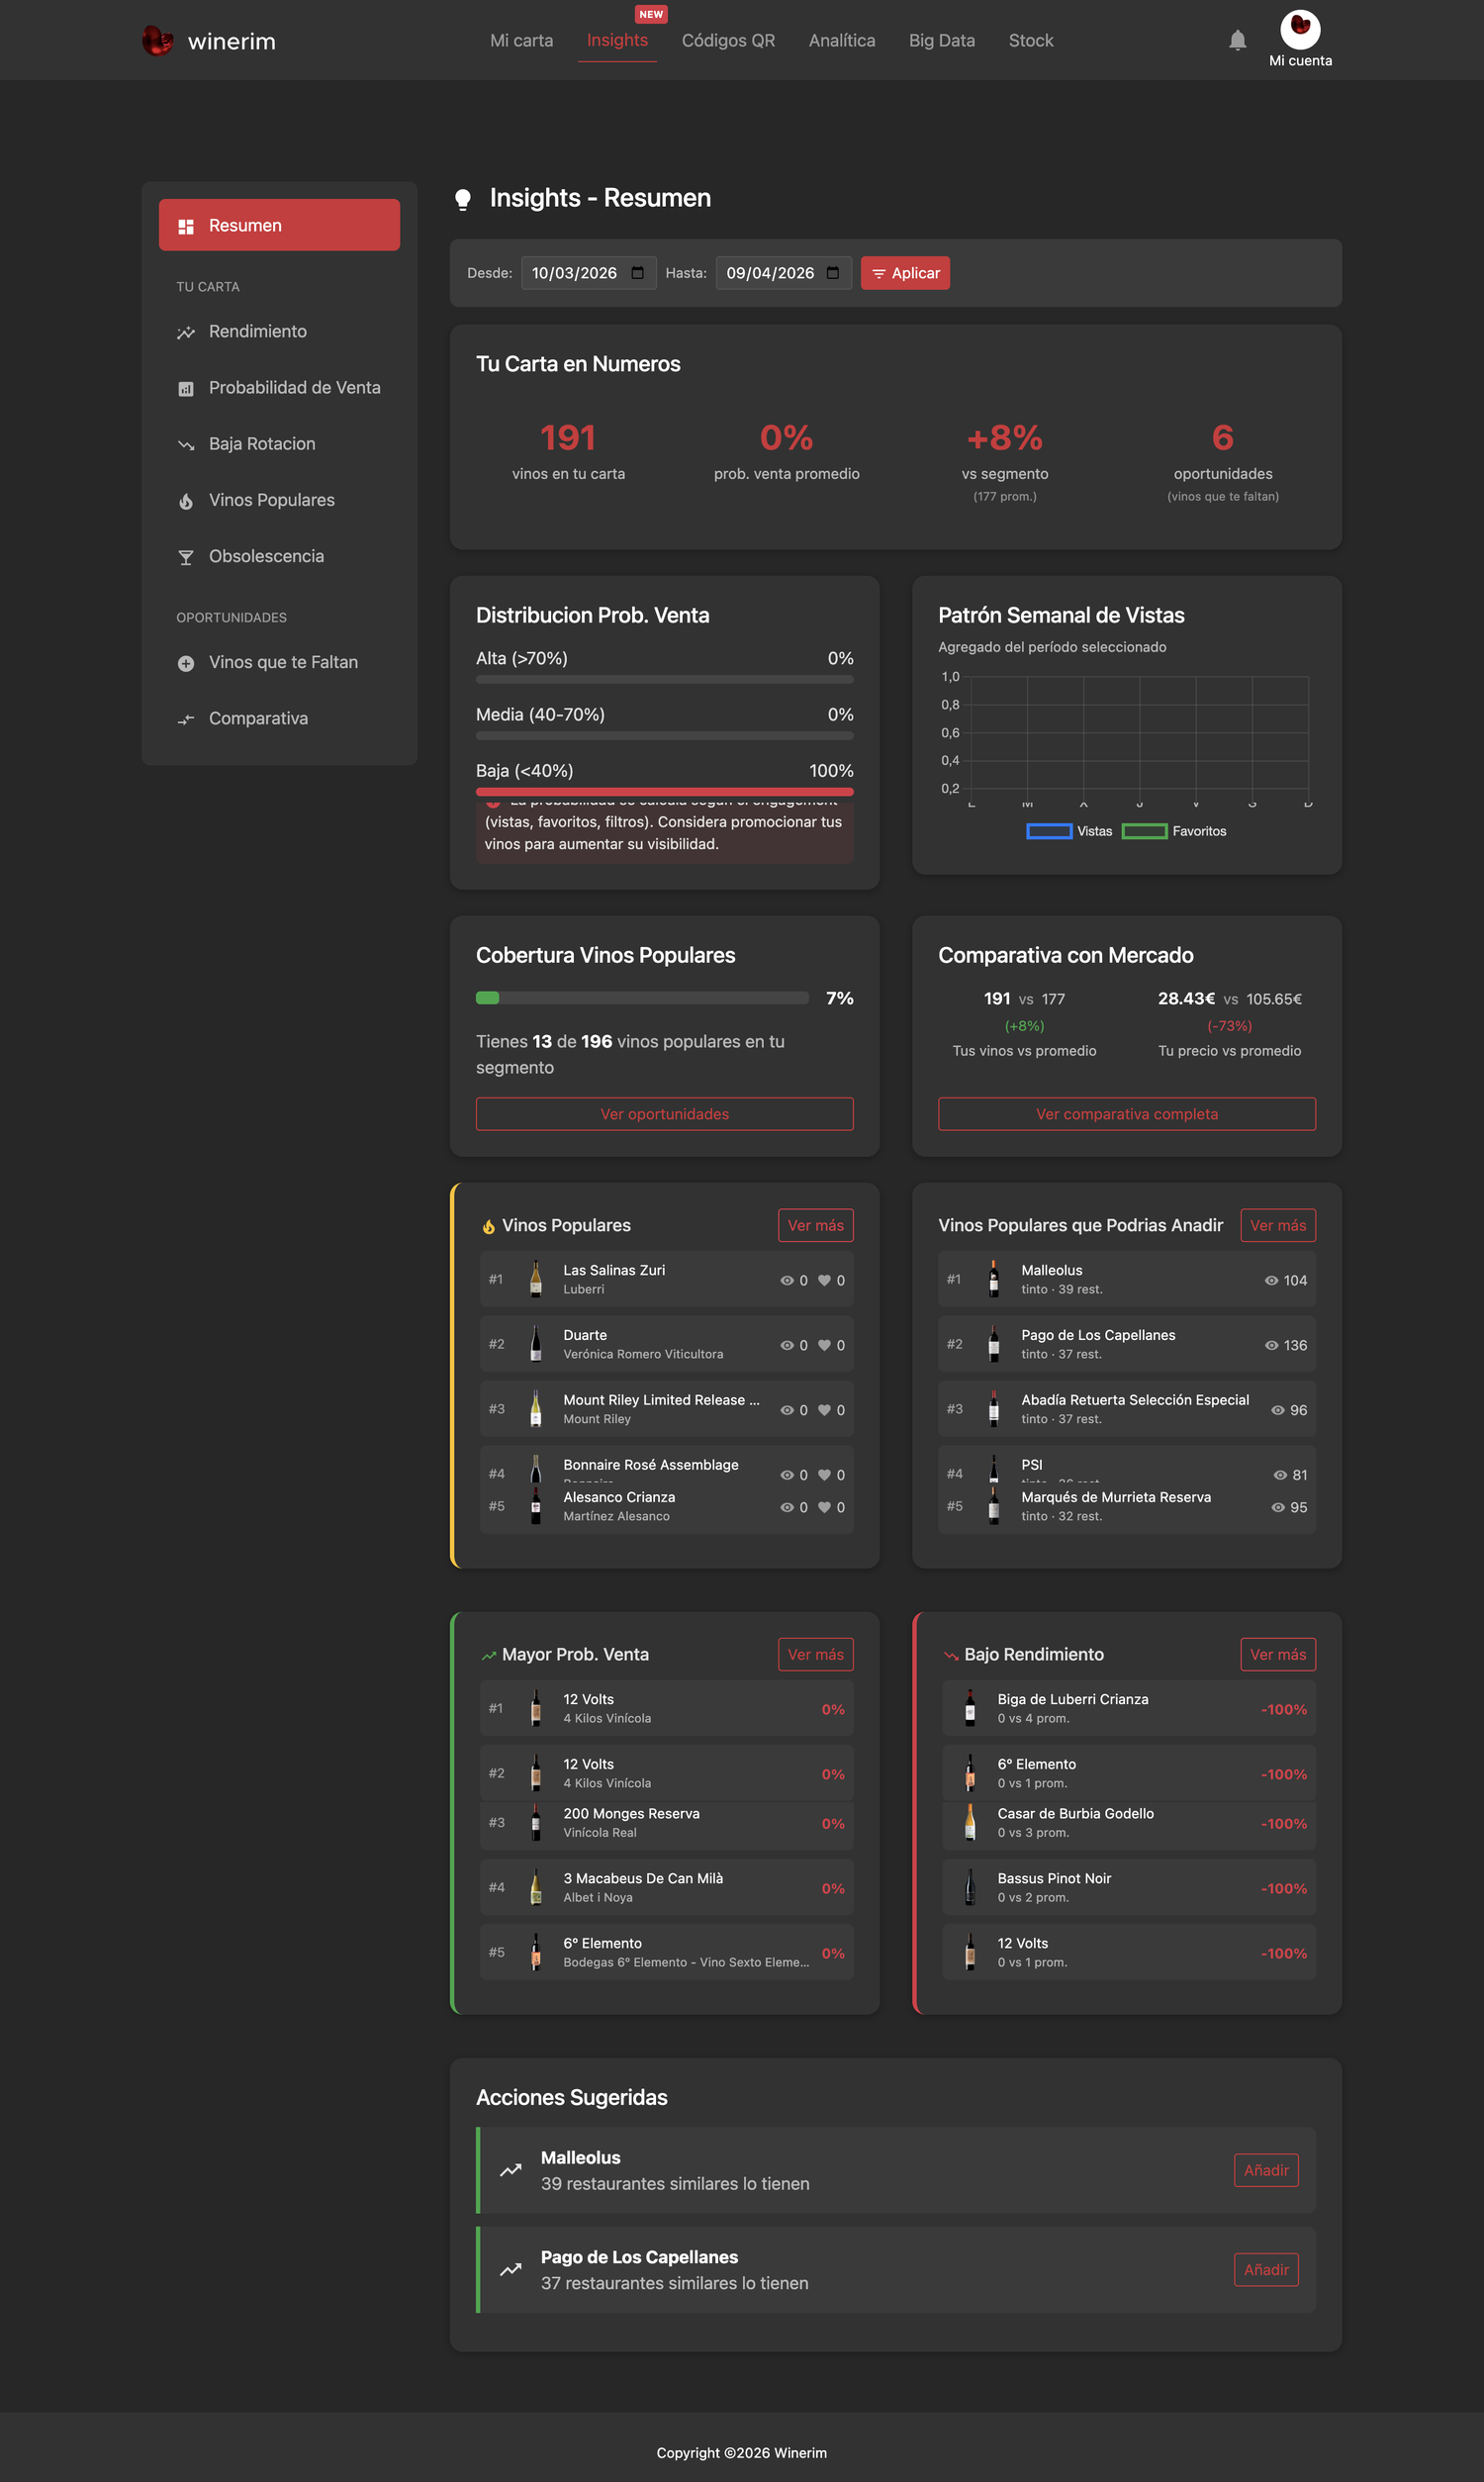Click the Baja Rotacion trend icon

point(186,444)
